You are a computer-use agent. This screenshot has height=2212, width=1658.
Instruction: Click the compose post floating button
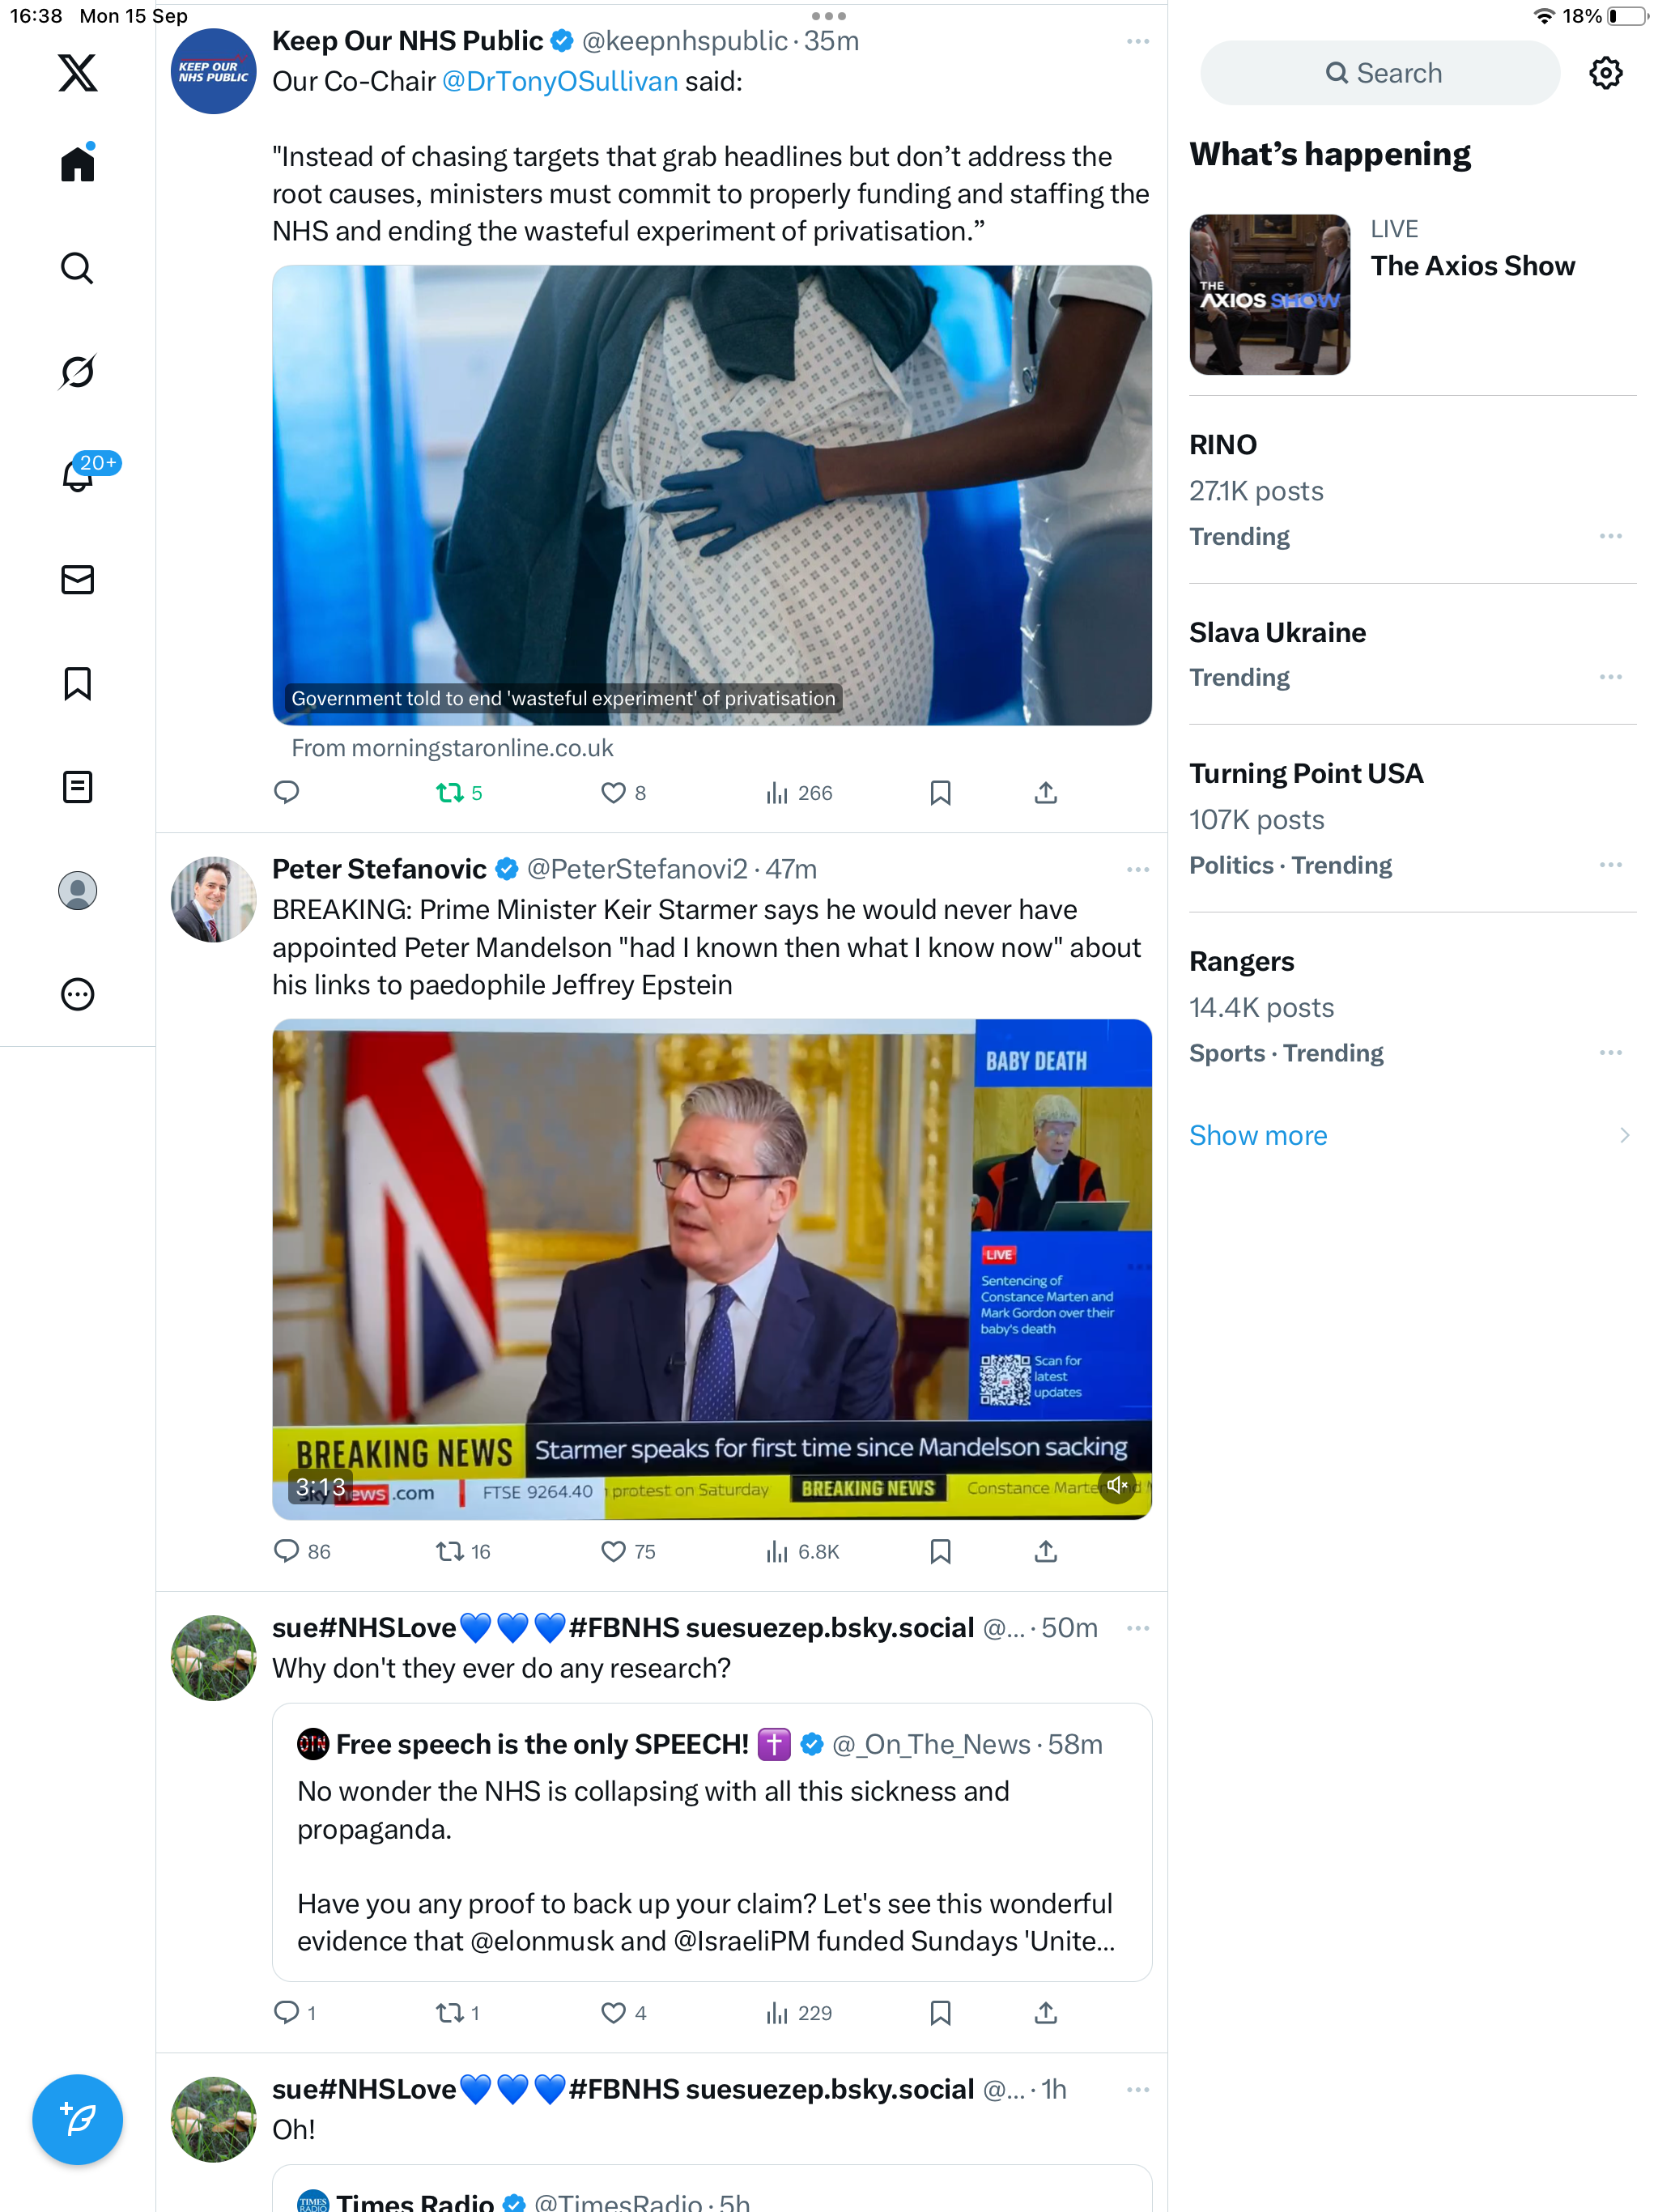click(77, 2119)
